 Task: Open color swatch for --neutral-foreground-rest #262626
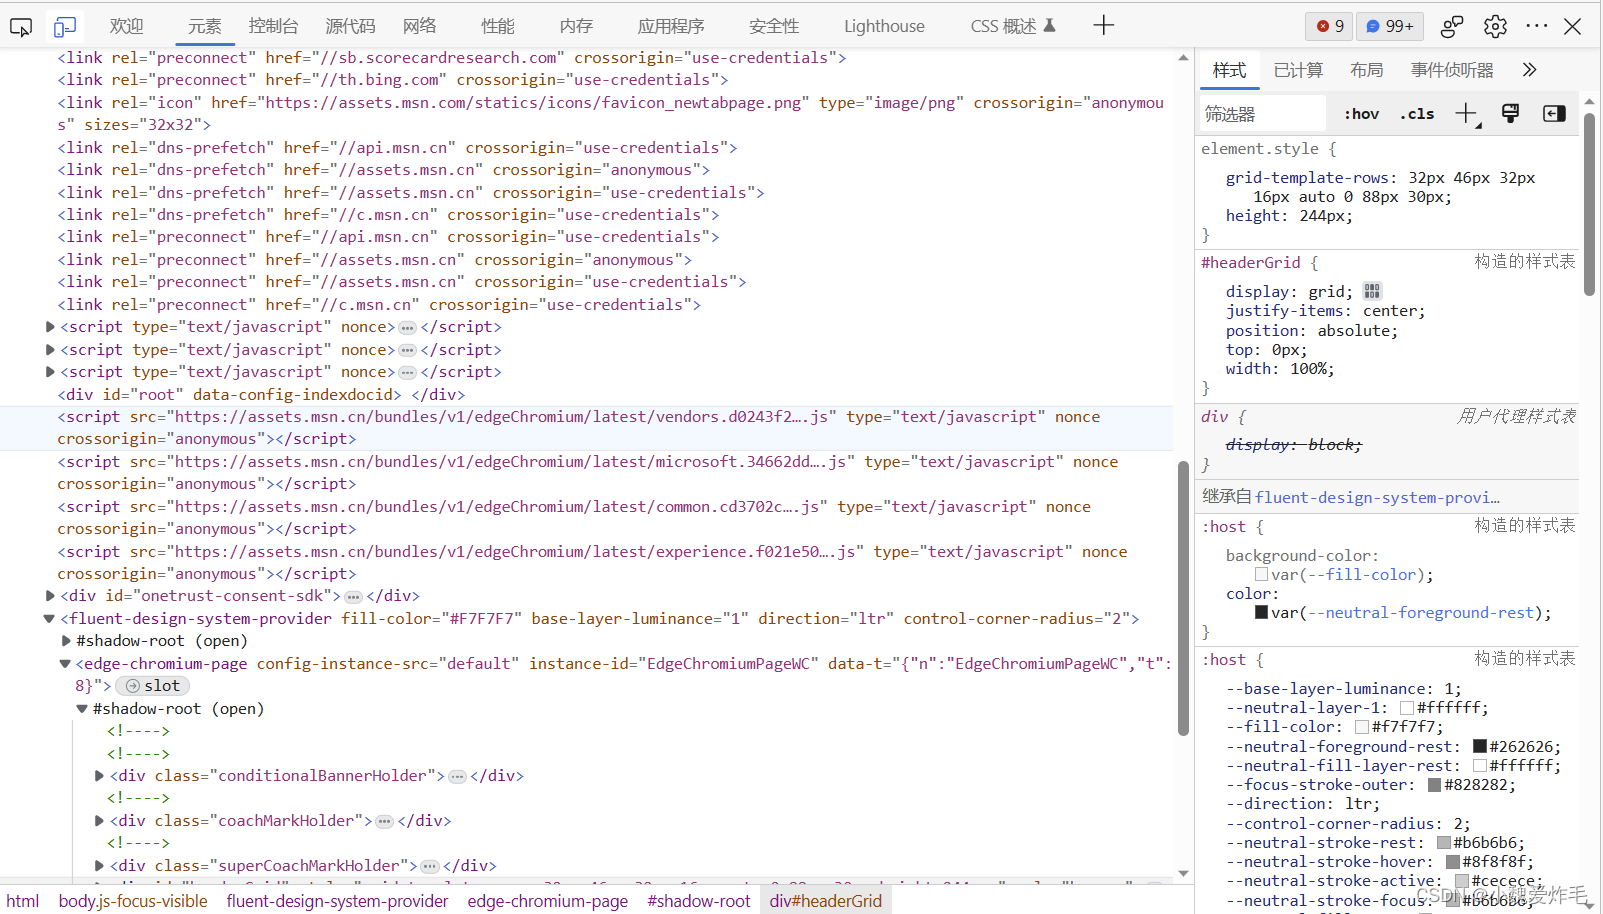click(x=1479, y=746)
